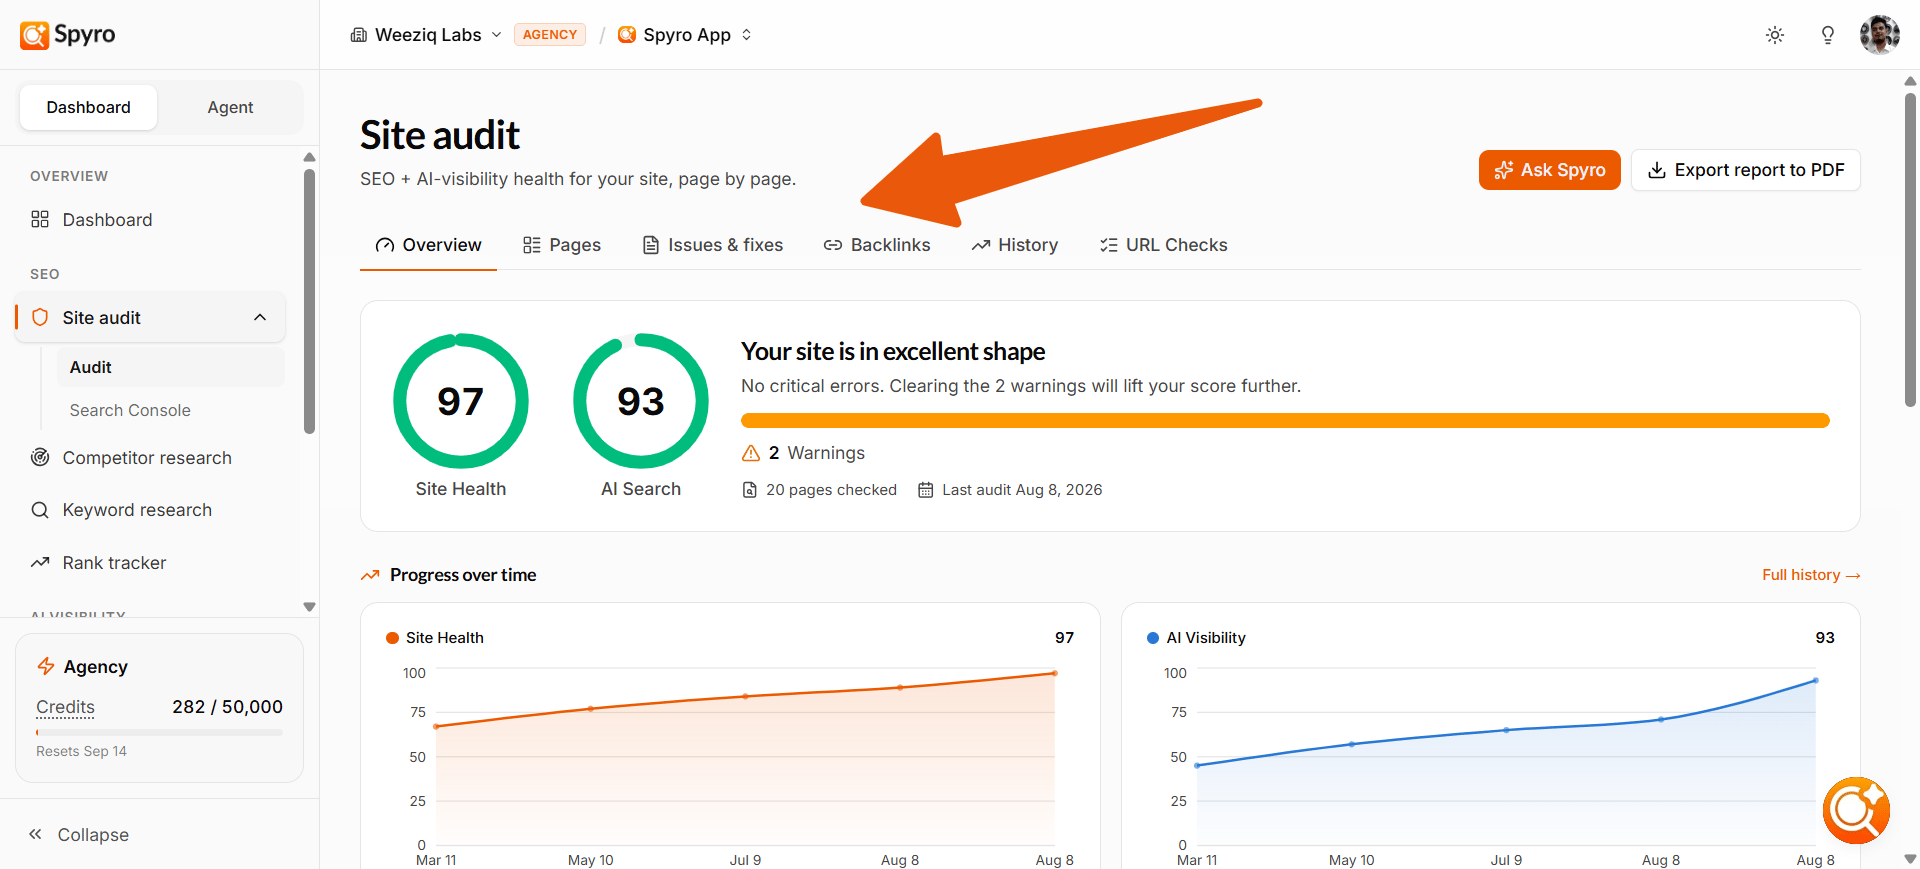Click the sidebar scroll down arrow

pos(309,606)
